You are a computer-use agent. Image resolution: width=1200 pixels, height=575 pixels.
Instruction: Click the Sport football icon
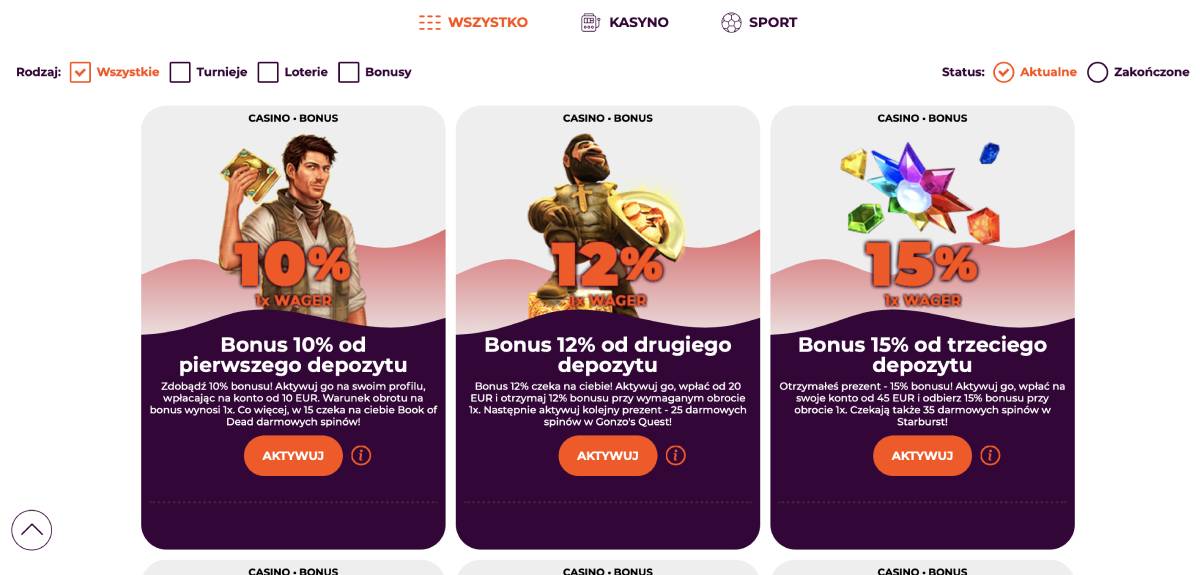click(x=731, y=22)
